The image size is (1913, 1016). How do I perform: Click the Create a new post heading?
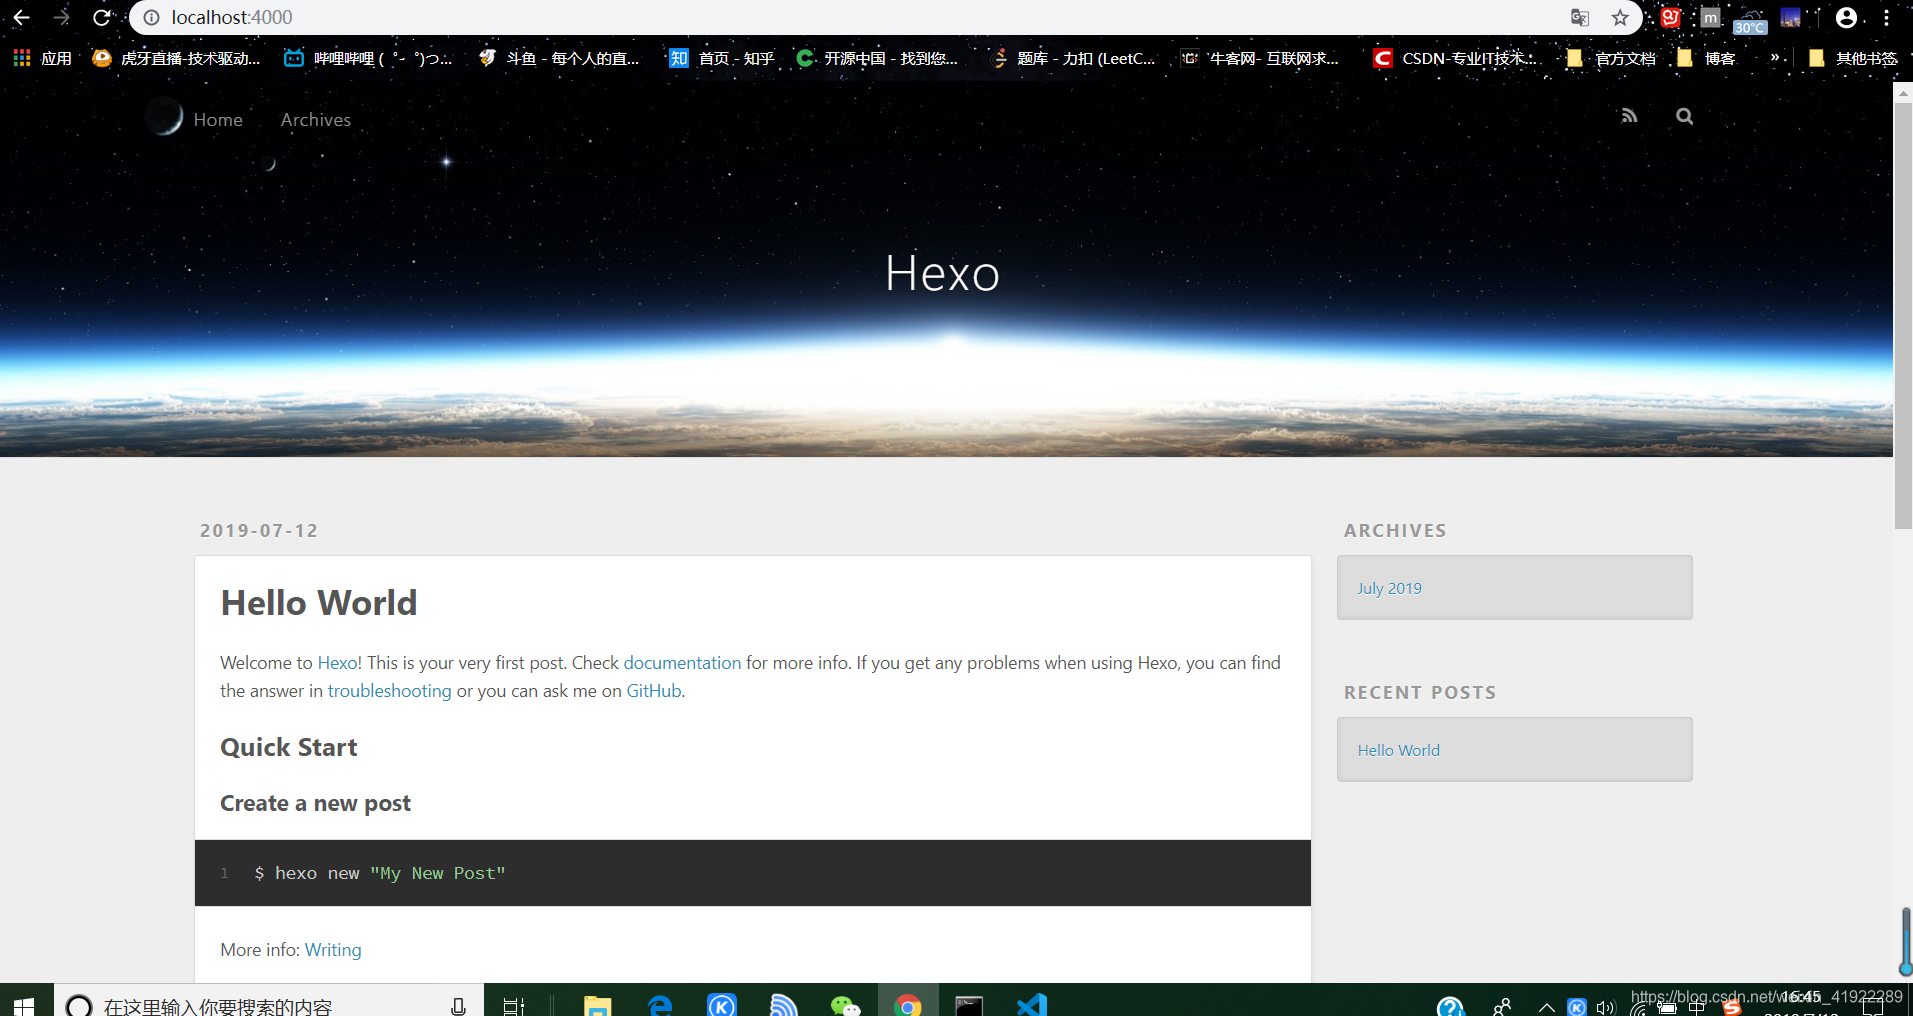tap(315, 803)
